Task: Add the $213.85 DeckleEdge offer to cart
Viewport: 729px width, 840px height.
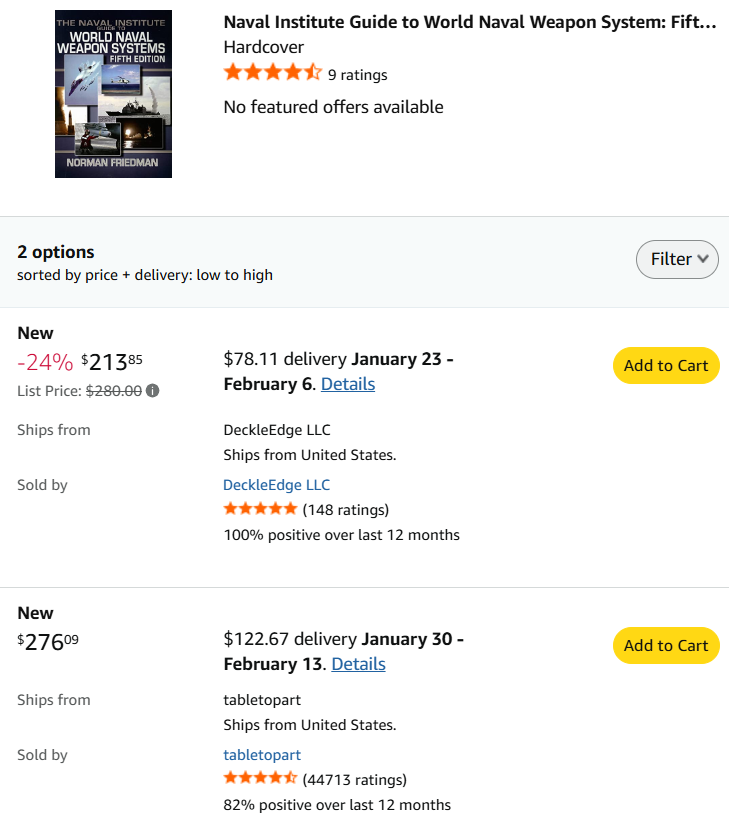Action: [x=665, y=366]
